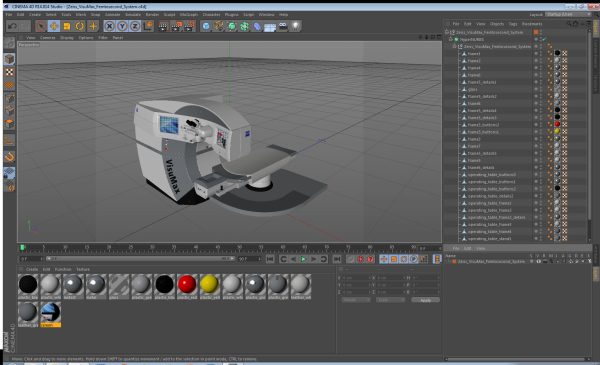Collapse the top Zeiss_VisuMax root object
Viewport: 600px width, 365px height.
(x=447, y=32)
